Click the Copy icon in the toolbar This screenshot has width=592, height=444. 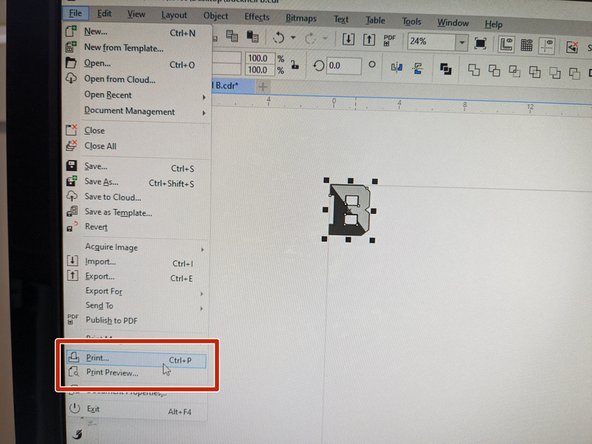232,36
